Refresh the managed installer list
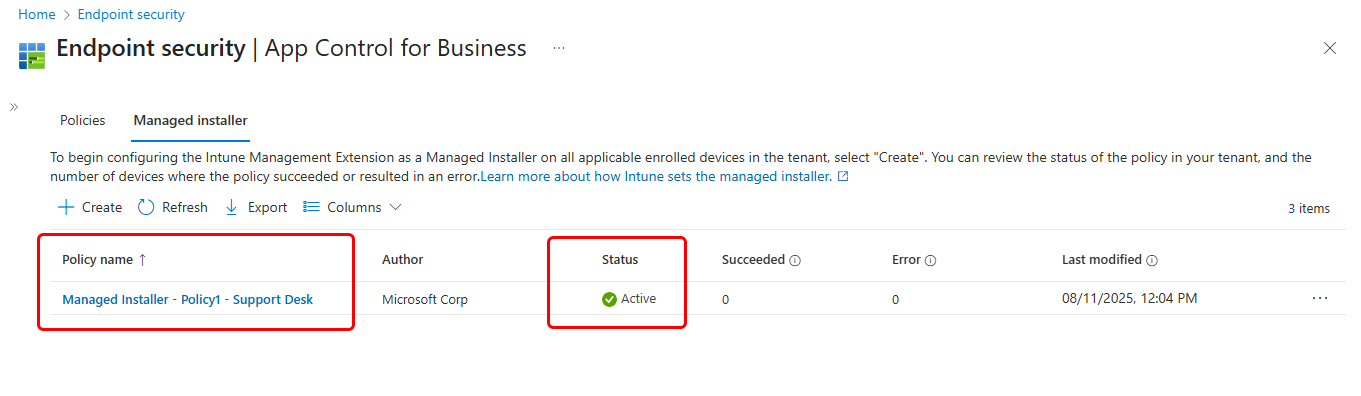 click(172, 207)
